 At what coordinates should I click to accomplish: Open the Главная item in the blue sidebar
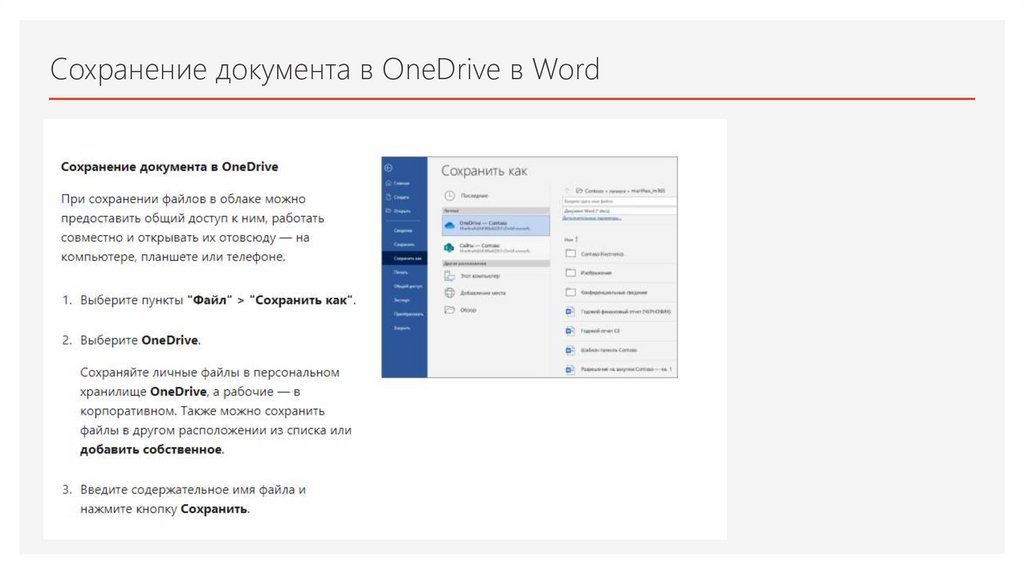click(398, 183)
